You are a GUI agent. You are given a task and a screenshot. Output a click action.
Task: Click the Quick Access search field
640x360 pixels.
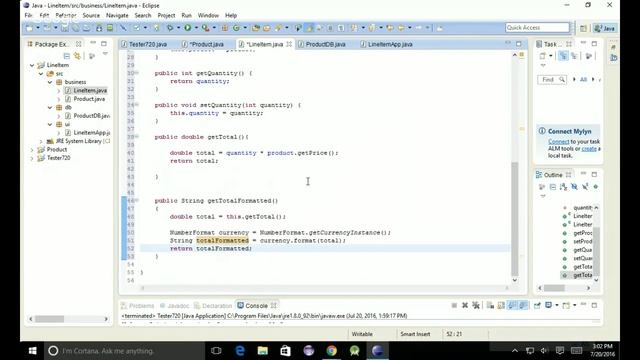[537, 27]
